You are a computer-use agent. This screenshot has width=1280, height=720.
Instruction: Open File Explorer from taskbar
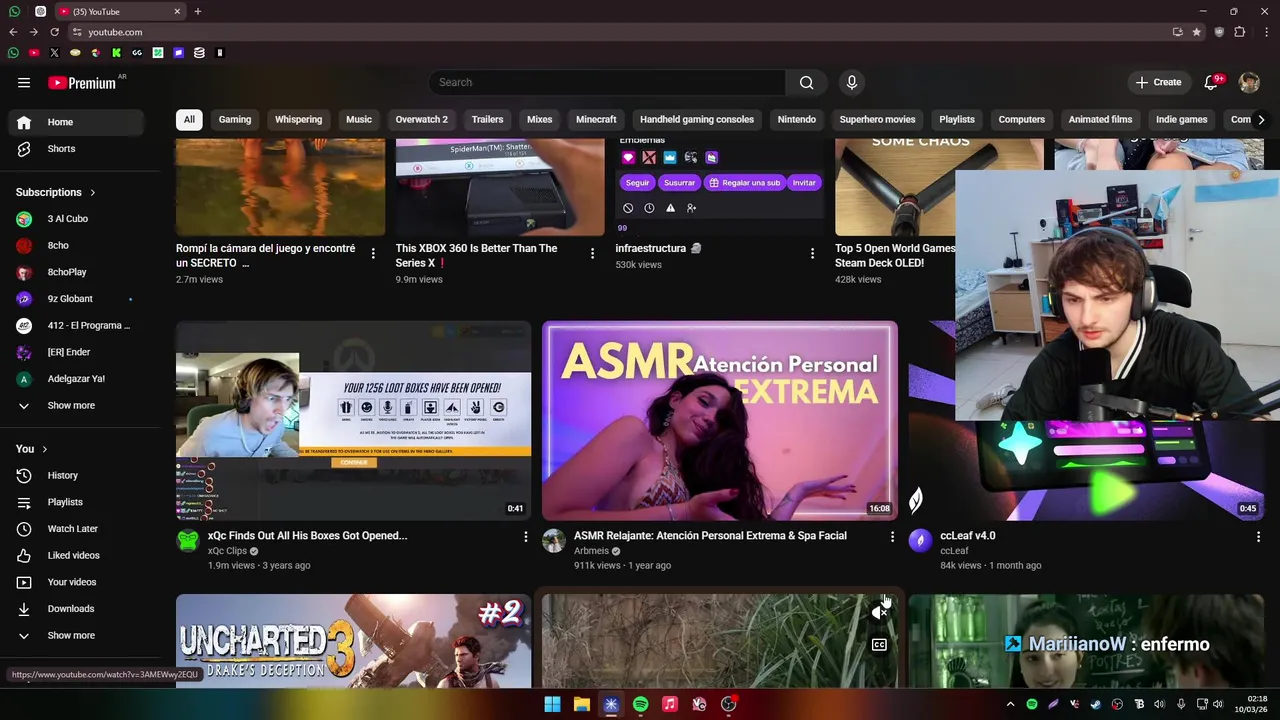pos(581,704)
